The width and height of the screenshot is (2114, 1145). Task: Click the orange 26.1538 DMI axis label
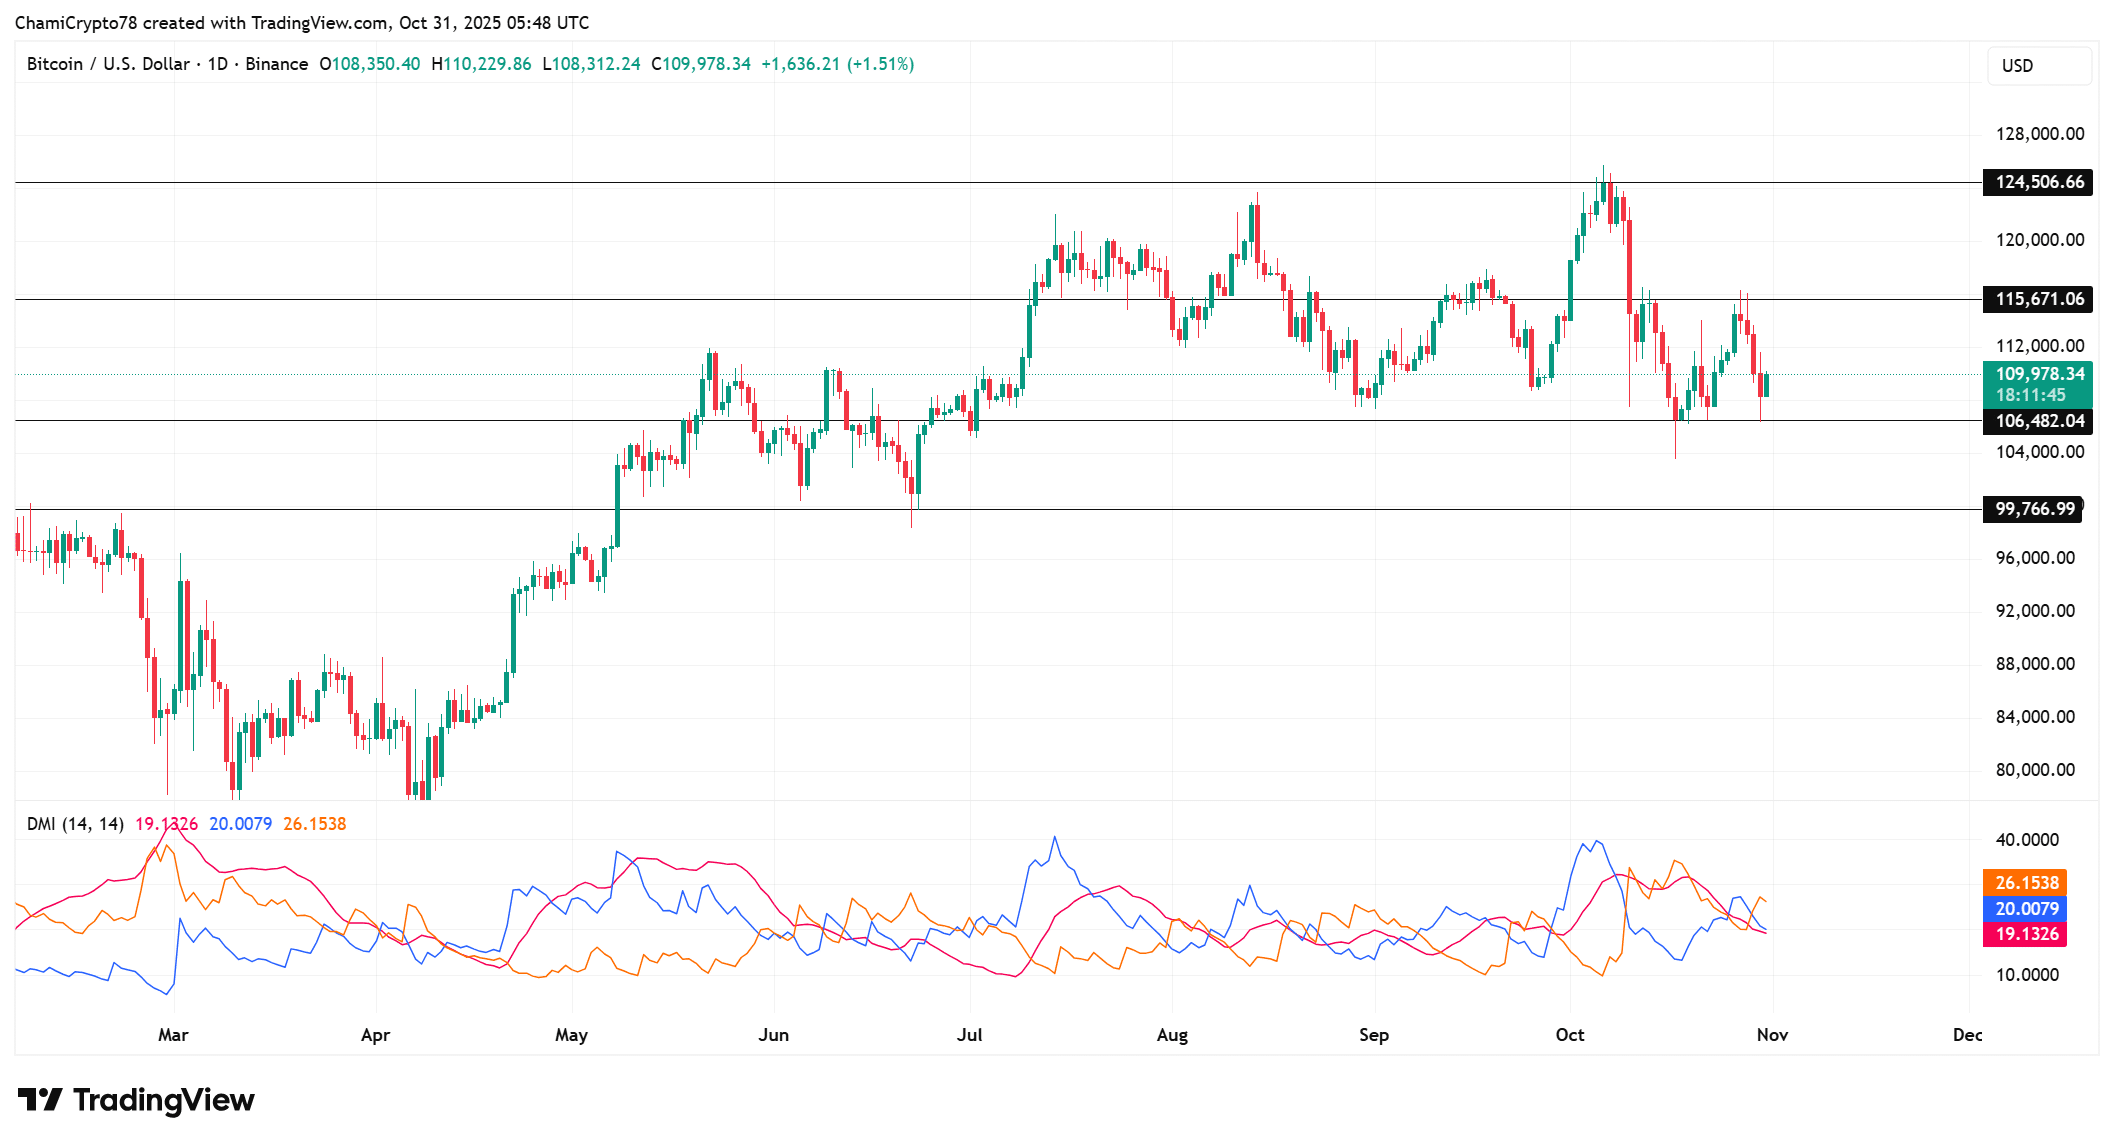point(2025,883)
